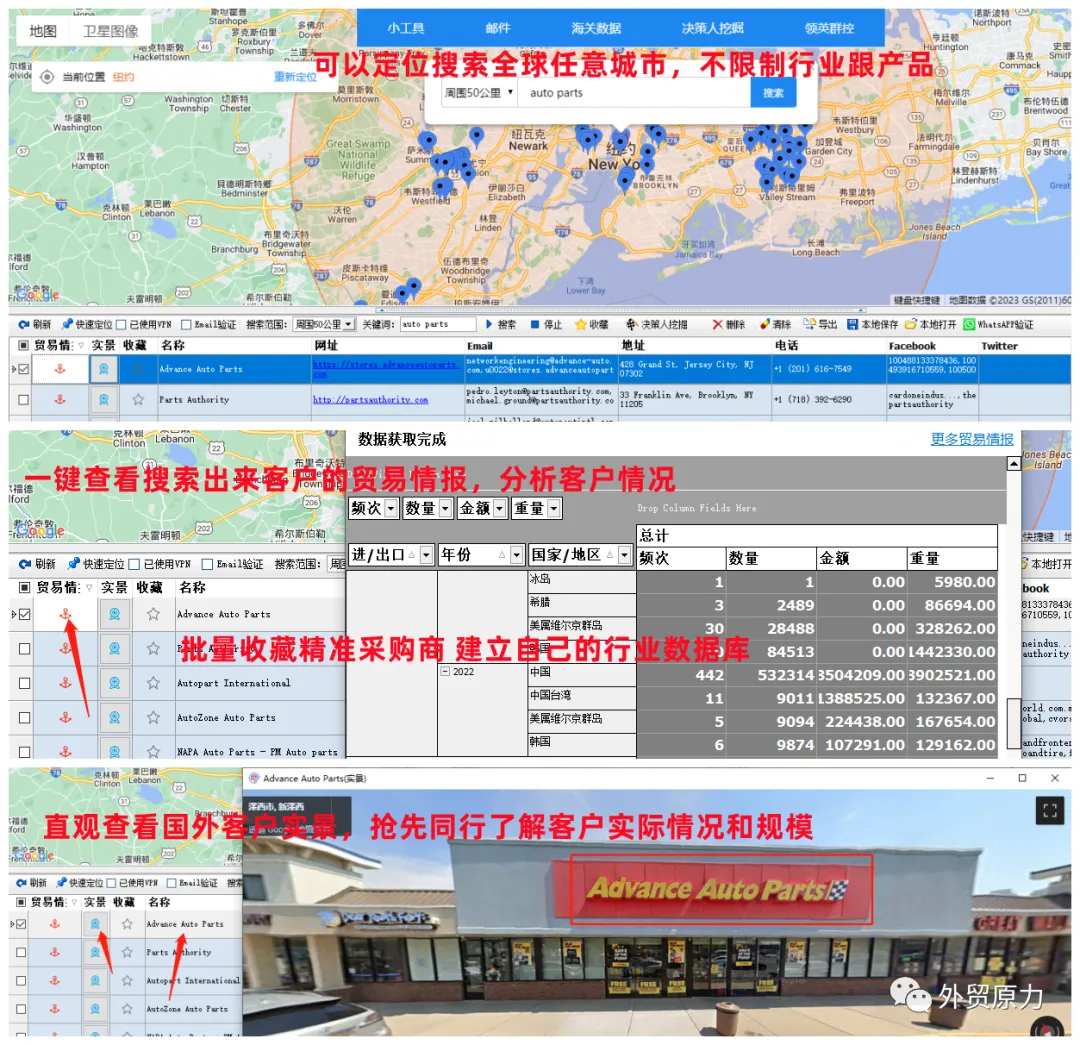Screen dimensions: 1080x1045
Task: Uncheck Advance Auto Parts row checkbox in the top table
Action: tap(23, 369)
